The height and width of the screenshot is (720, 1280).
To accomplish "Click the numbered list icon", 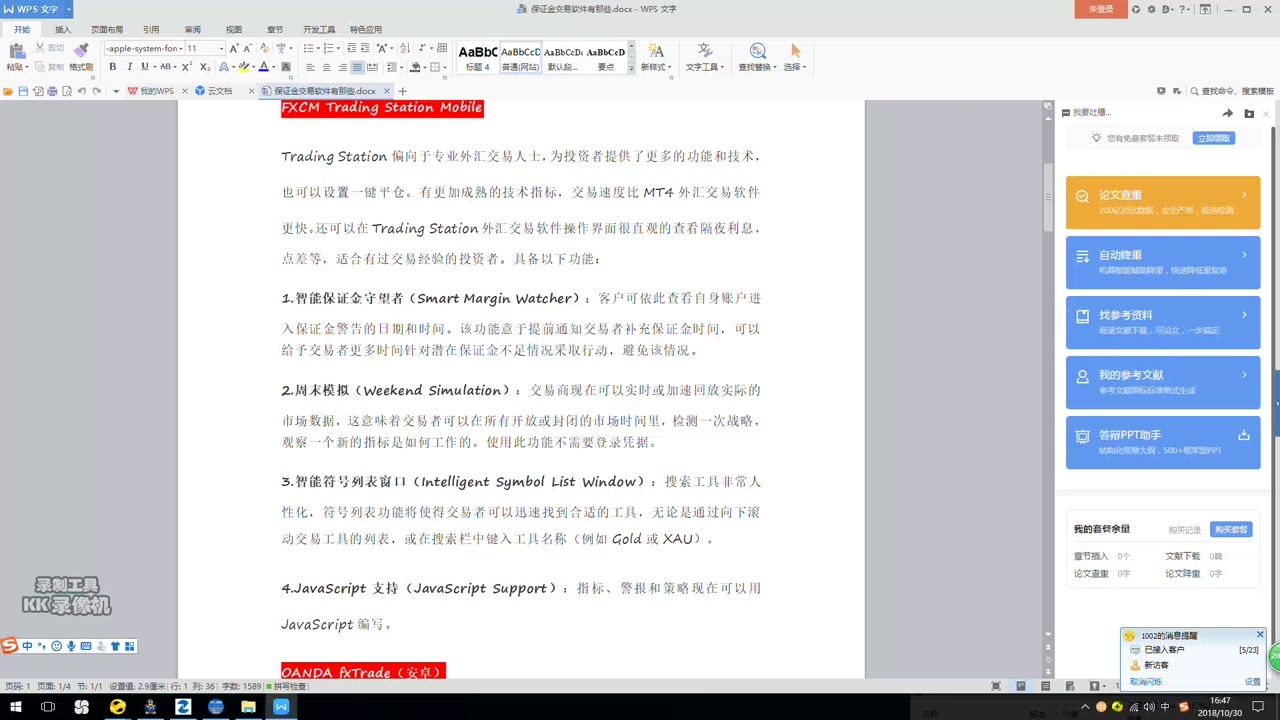I will click(330, 48).
